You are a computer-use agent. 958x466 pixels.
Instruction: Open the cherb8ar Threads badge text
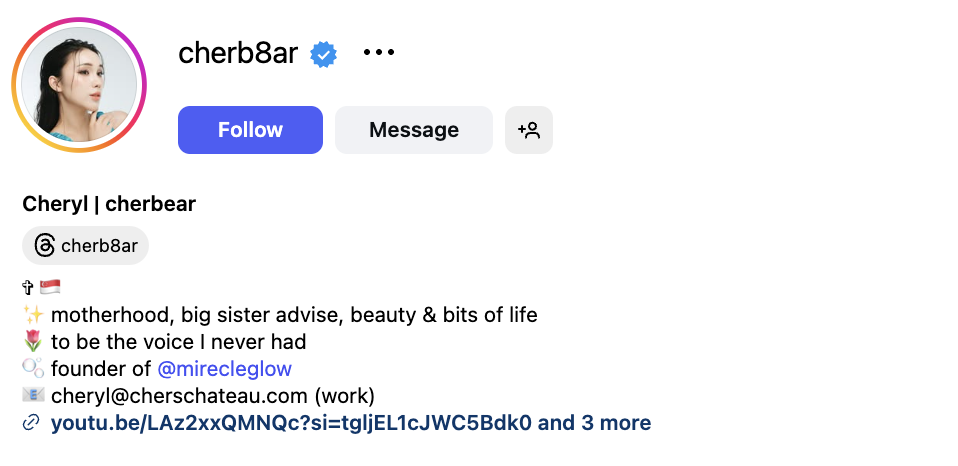click(x=99, y=246)
